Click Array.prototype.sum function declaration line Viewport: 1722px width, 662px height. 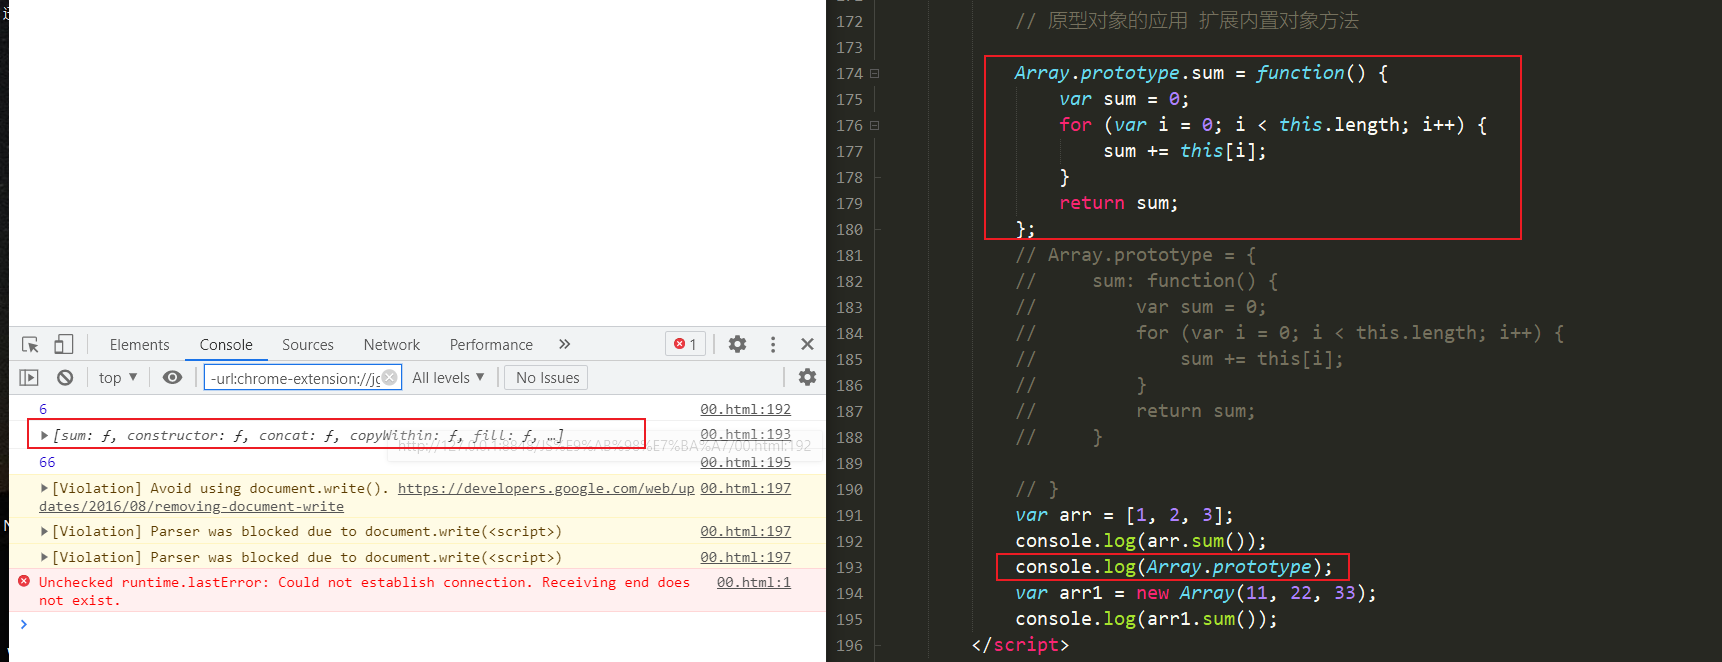pos(1201,73)
